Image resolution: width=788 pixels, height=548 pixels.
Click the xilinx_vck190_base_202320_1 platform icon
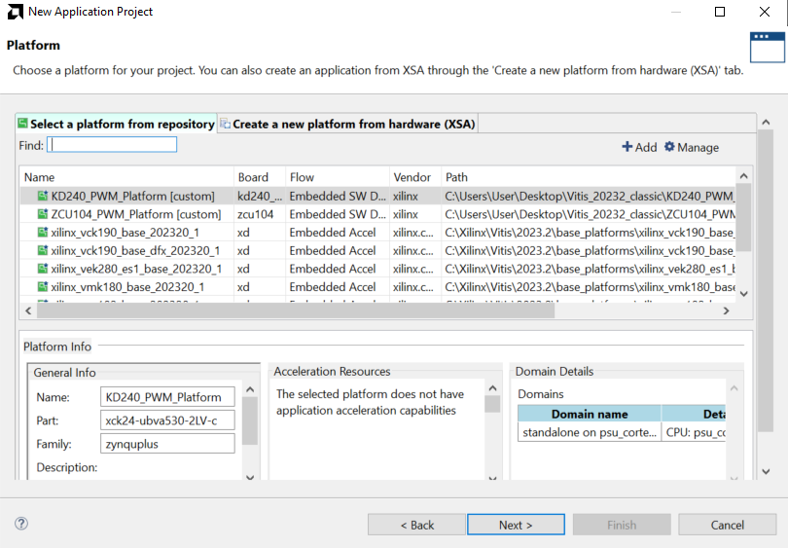coord(43,232)
